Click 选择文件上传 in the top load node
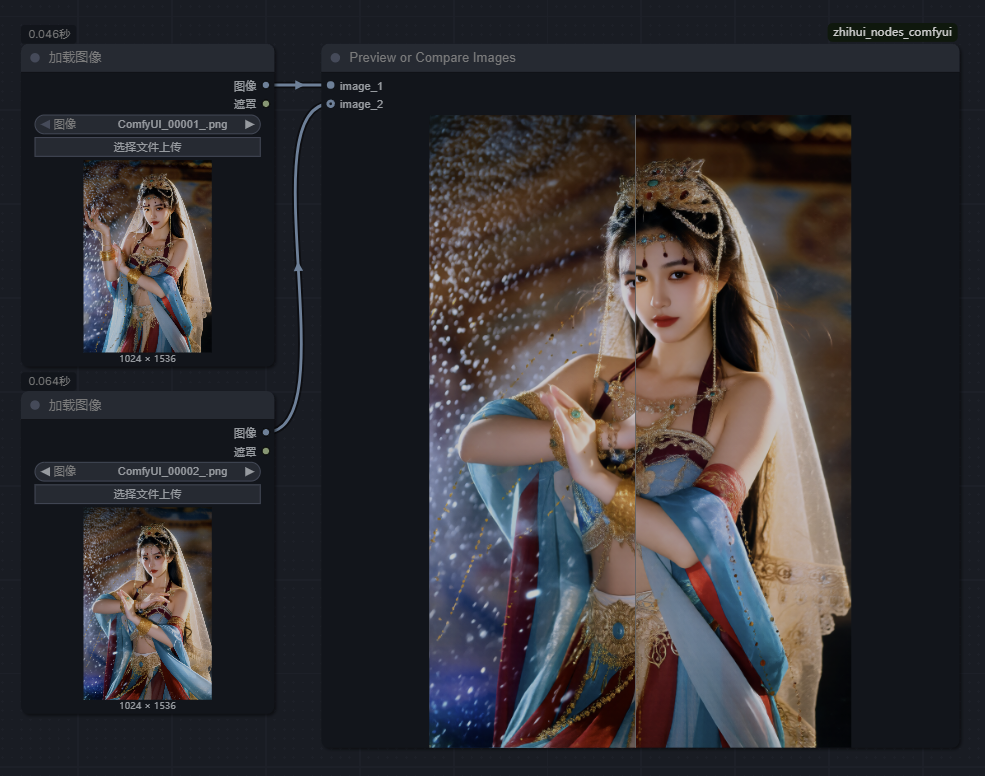985x776 pixels. (x=148, y=147)
